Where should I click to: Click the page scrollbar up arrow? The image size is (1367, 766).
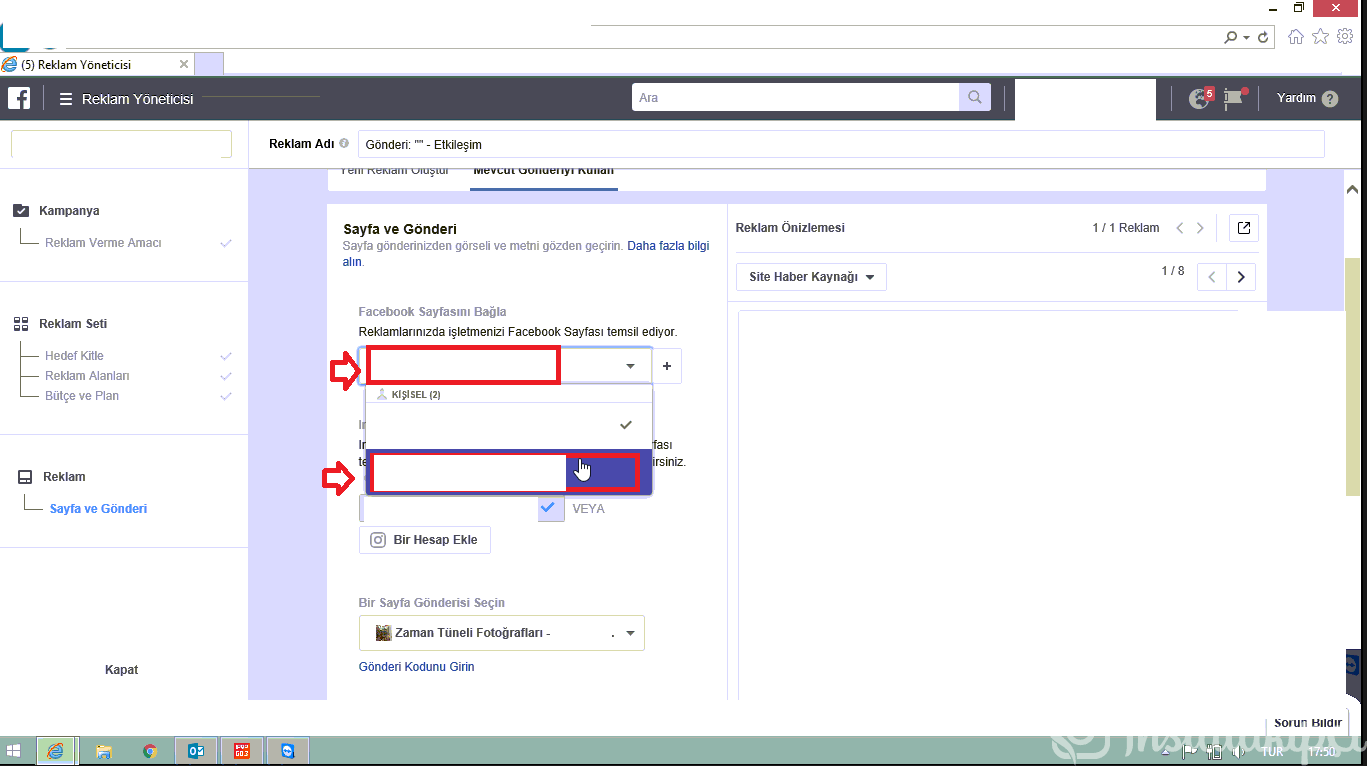coord(1353,188)
